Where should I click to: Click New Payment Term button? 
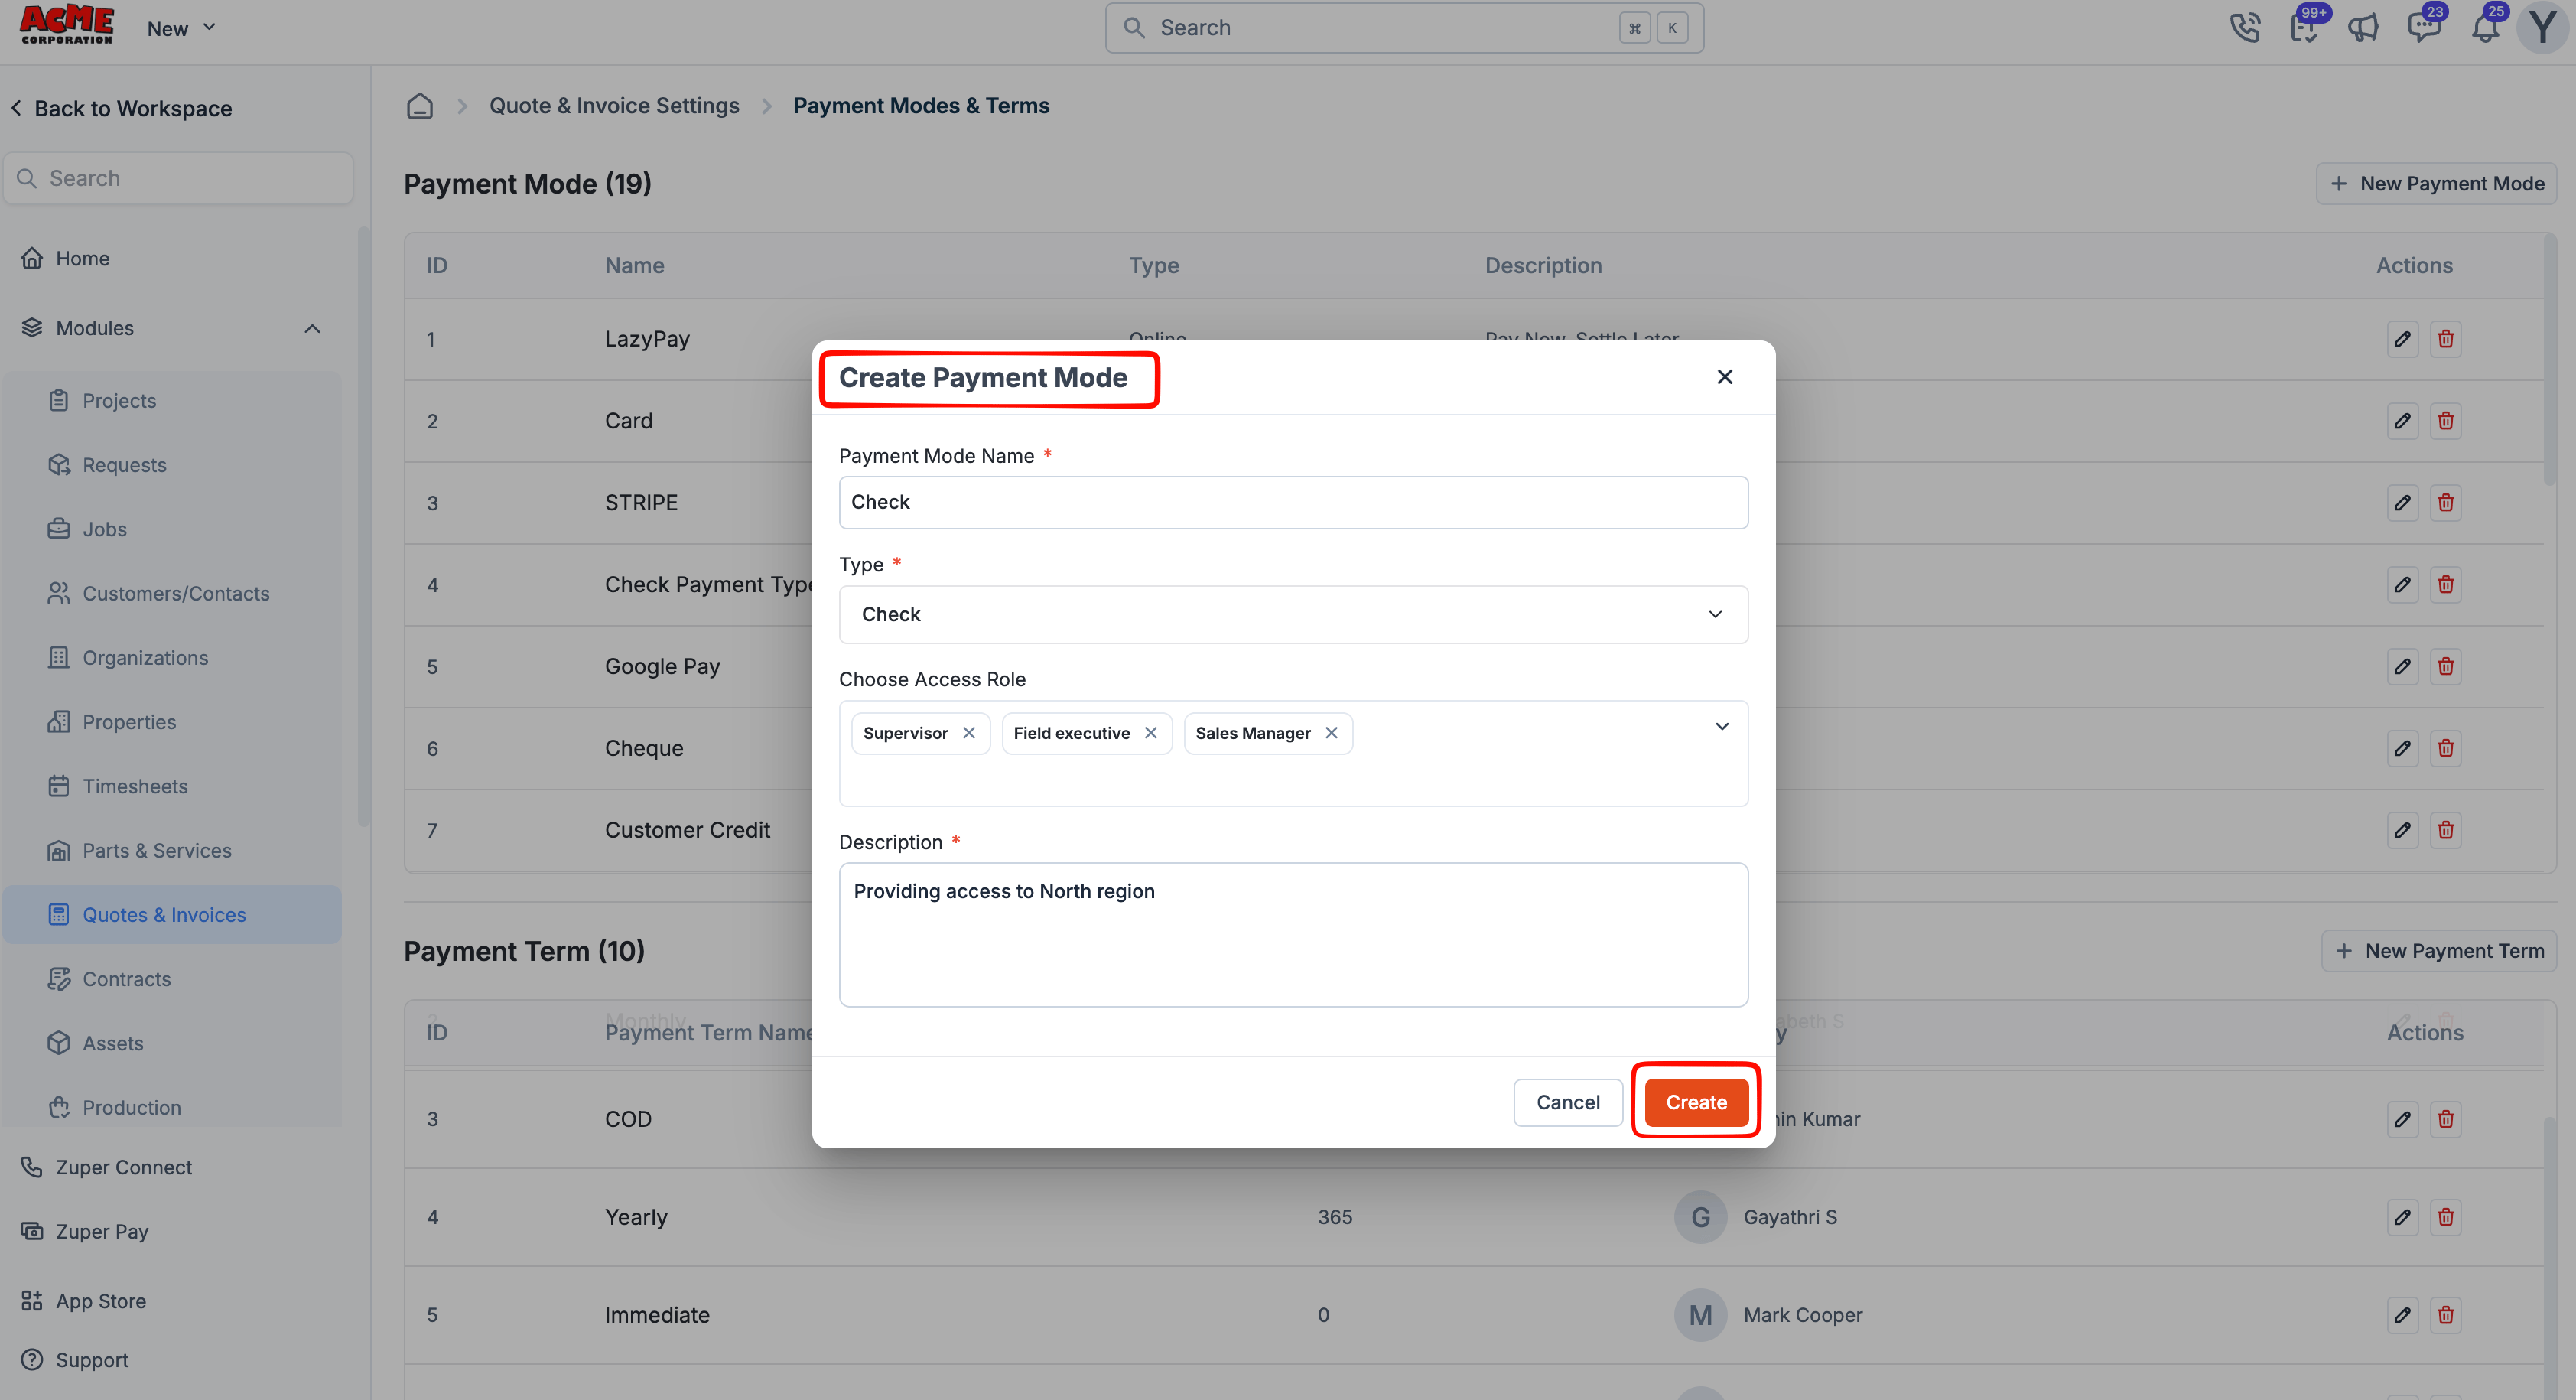point(2439,951)
